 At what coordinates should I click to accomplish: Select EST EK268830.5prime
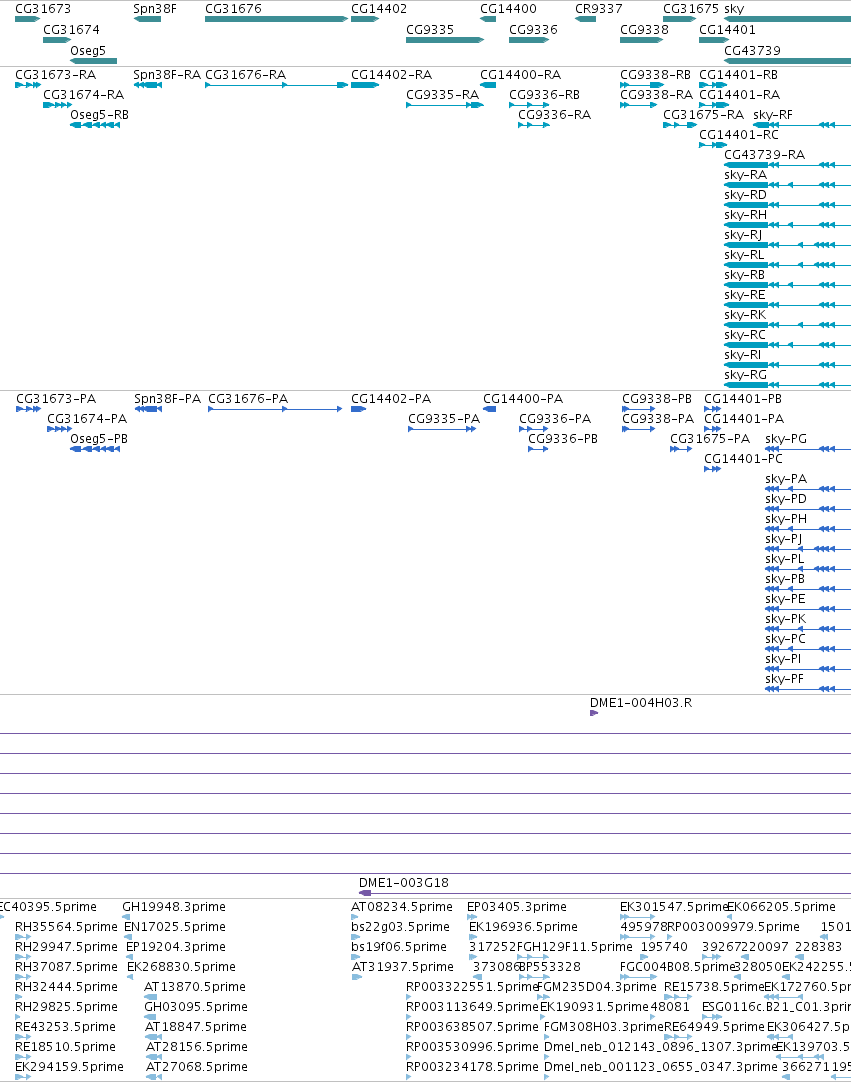click(182, 967)
